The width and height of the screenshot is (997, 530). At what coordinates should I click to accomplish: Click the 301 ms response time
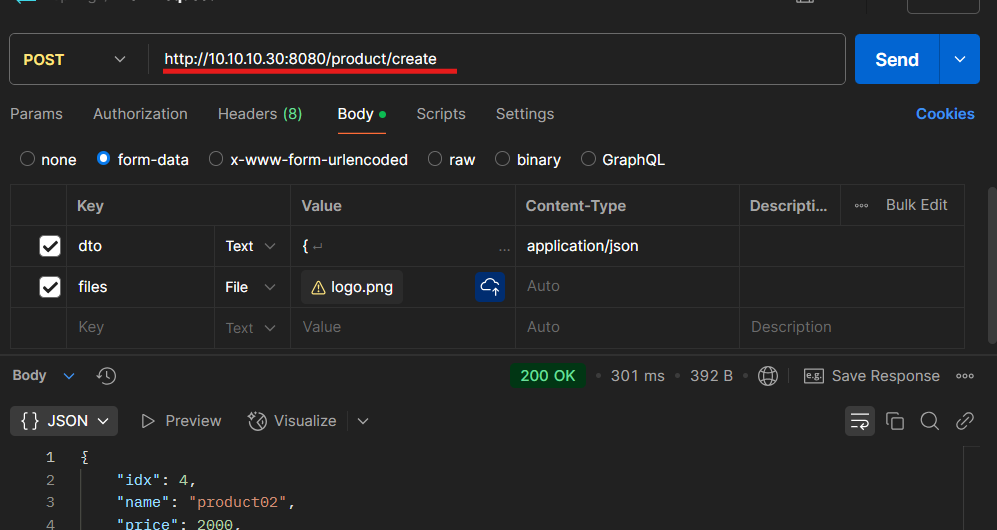click(x=637, y=376)
